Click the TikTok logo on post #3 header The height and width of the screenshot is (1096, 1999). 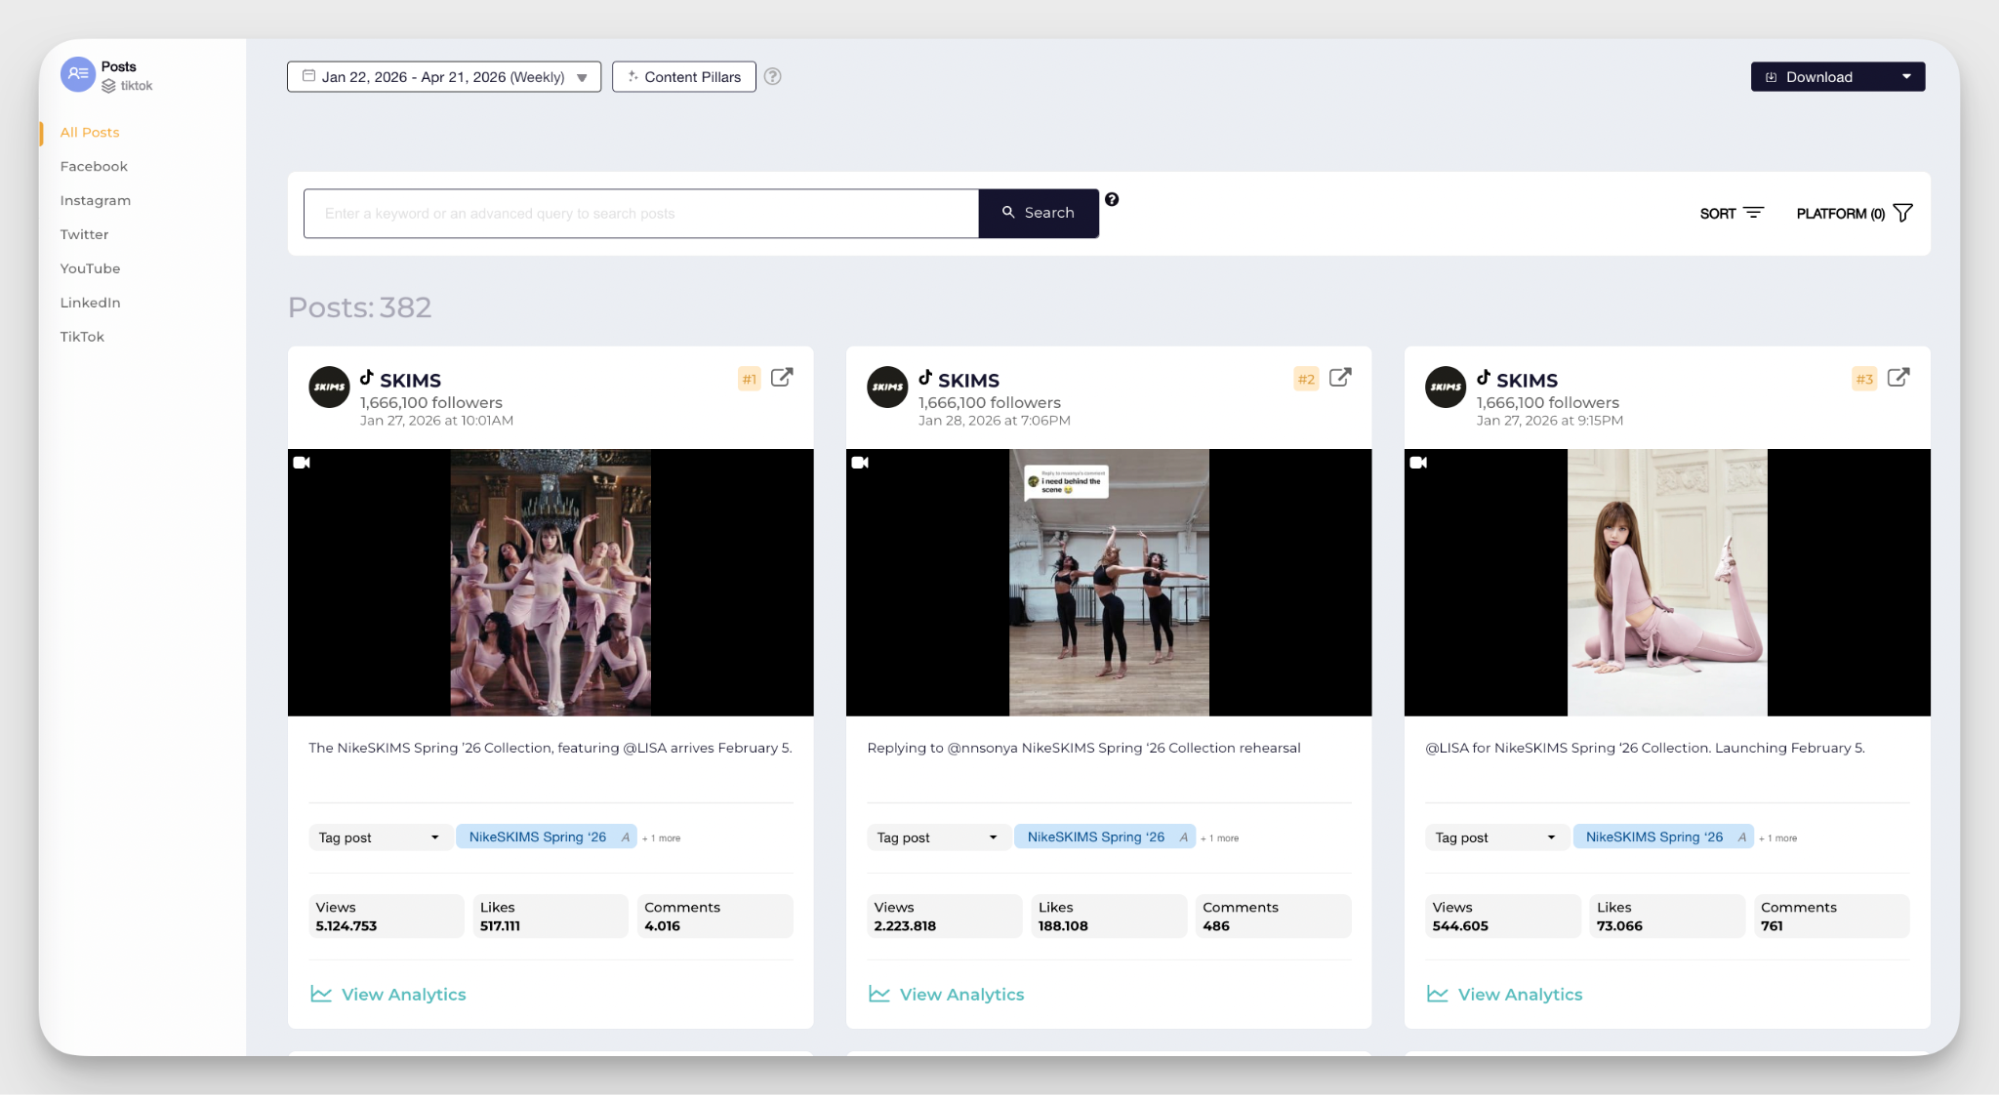coord(1483,377)
